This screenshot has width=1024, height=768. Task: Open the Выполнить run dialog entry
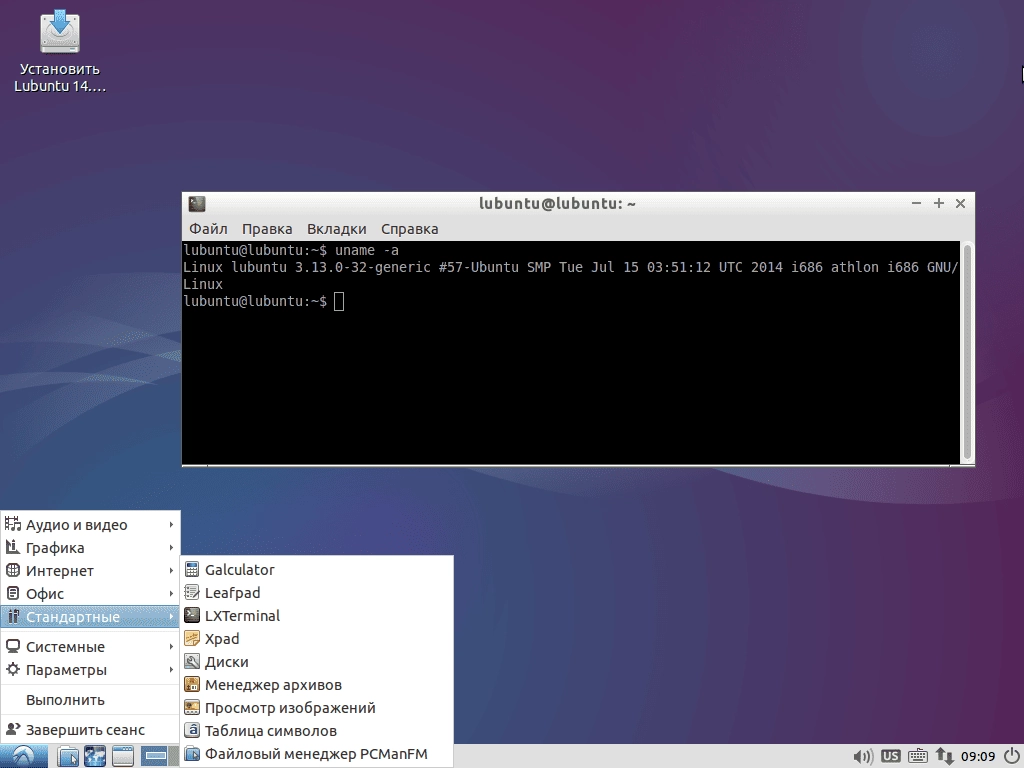click(x=90, y=699)
